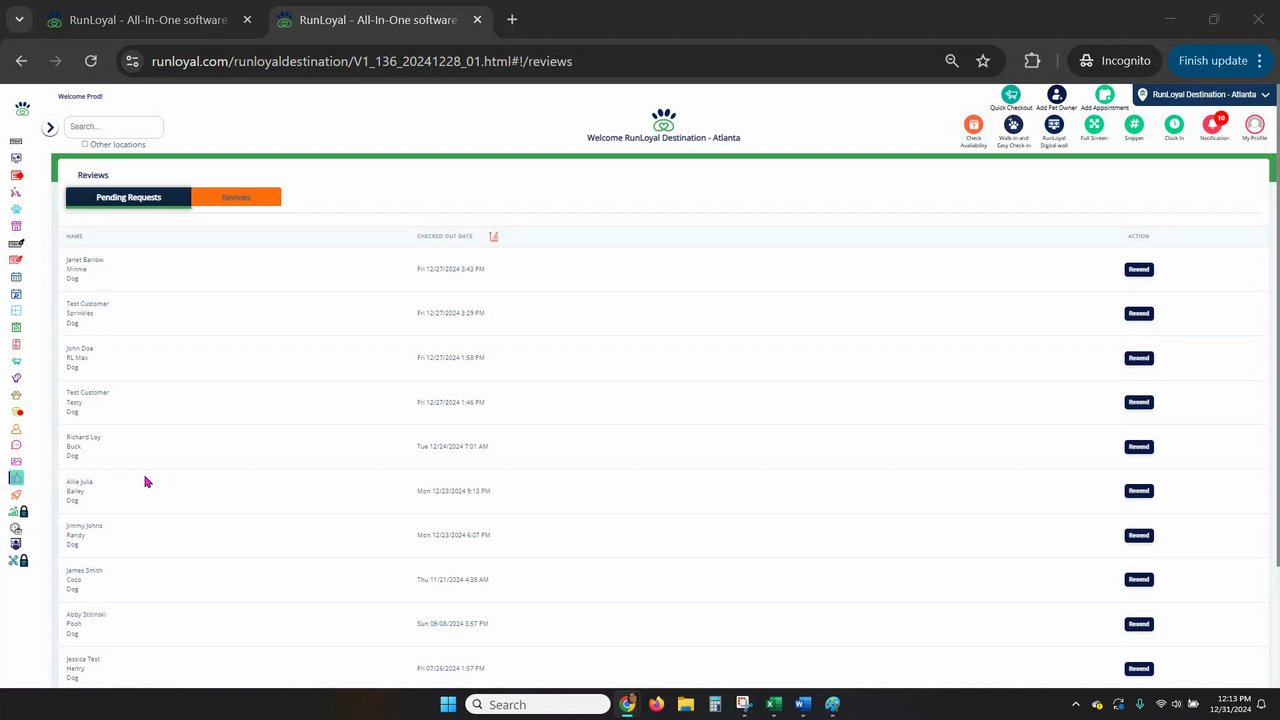Click date Sun 09/08/2024 3:57 PM

(452, 624)
